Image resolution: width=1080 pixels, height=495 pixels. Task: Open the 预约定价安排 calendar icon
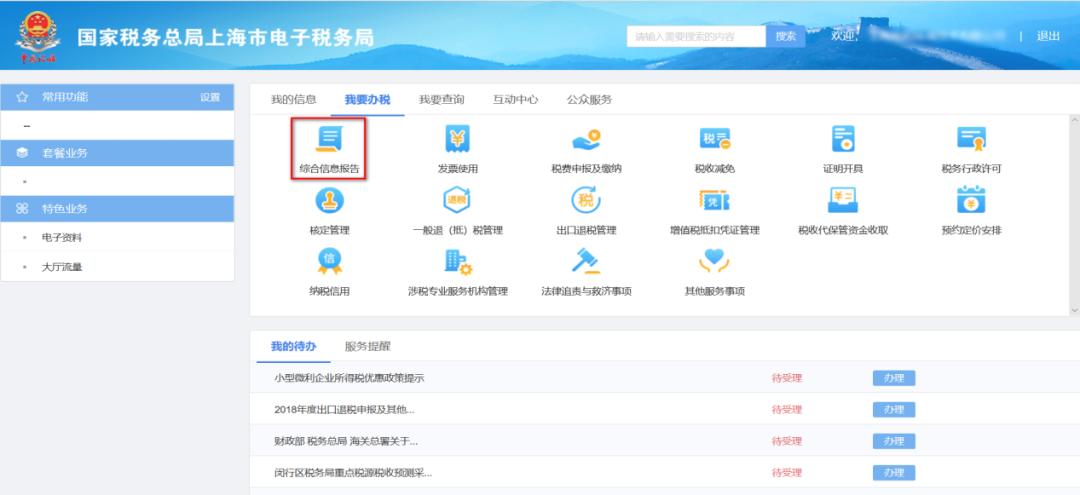point(971,200)
